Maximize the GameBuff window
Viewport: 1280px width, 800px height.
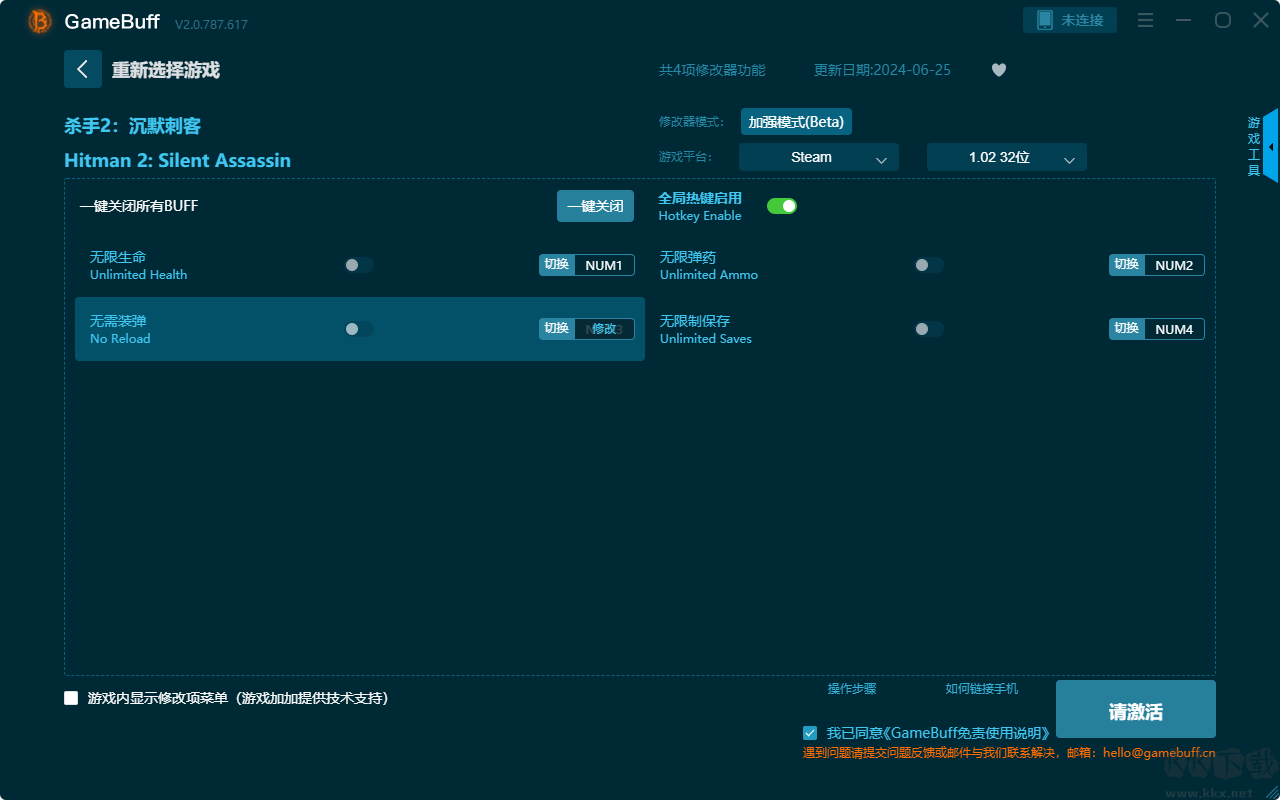point(1222,21)
